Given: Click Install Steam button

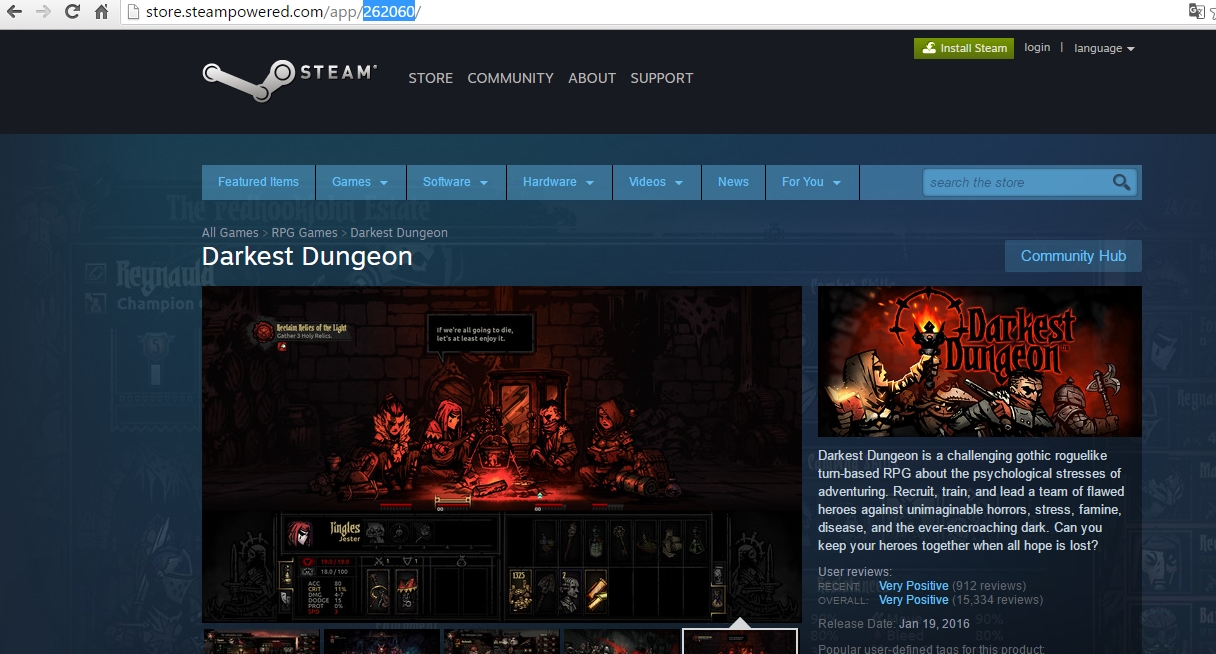Looking at the screenshot, I should pos(964,48).
